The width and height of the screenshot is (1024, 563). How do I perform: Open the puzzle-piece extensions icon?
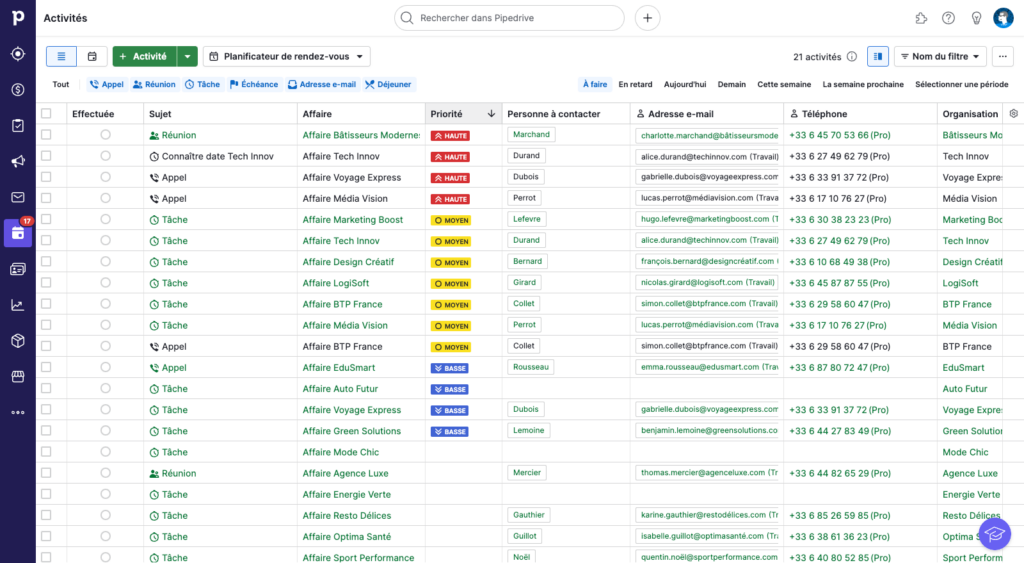coord(921,18)
